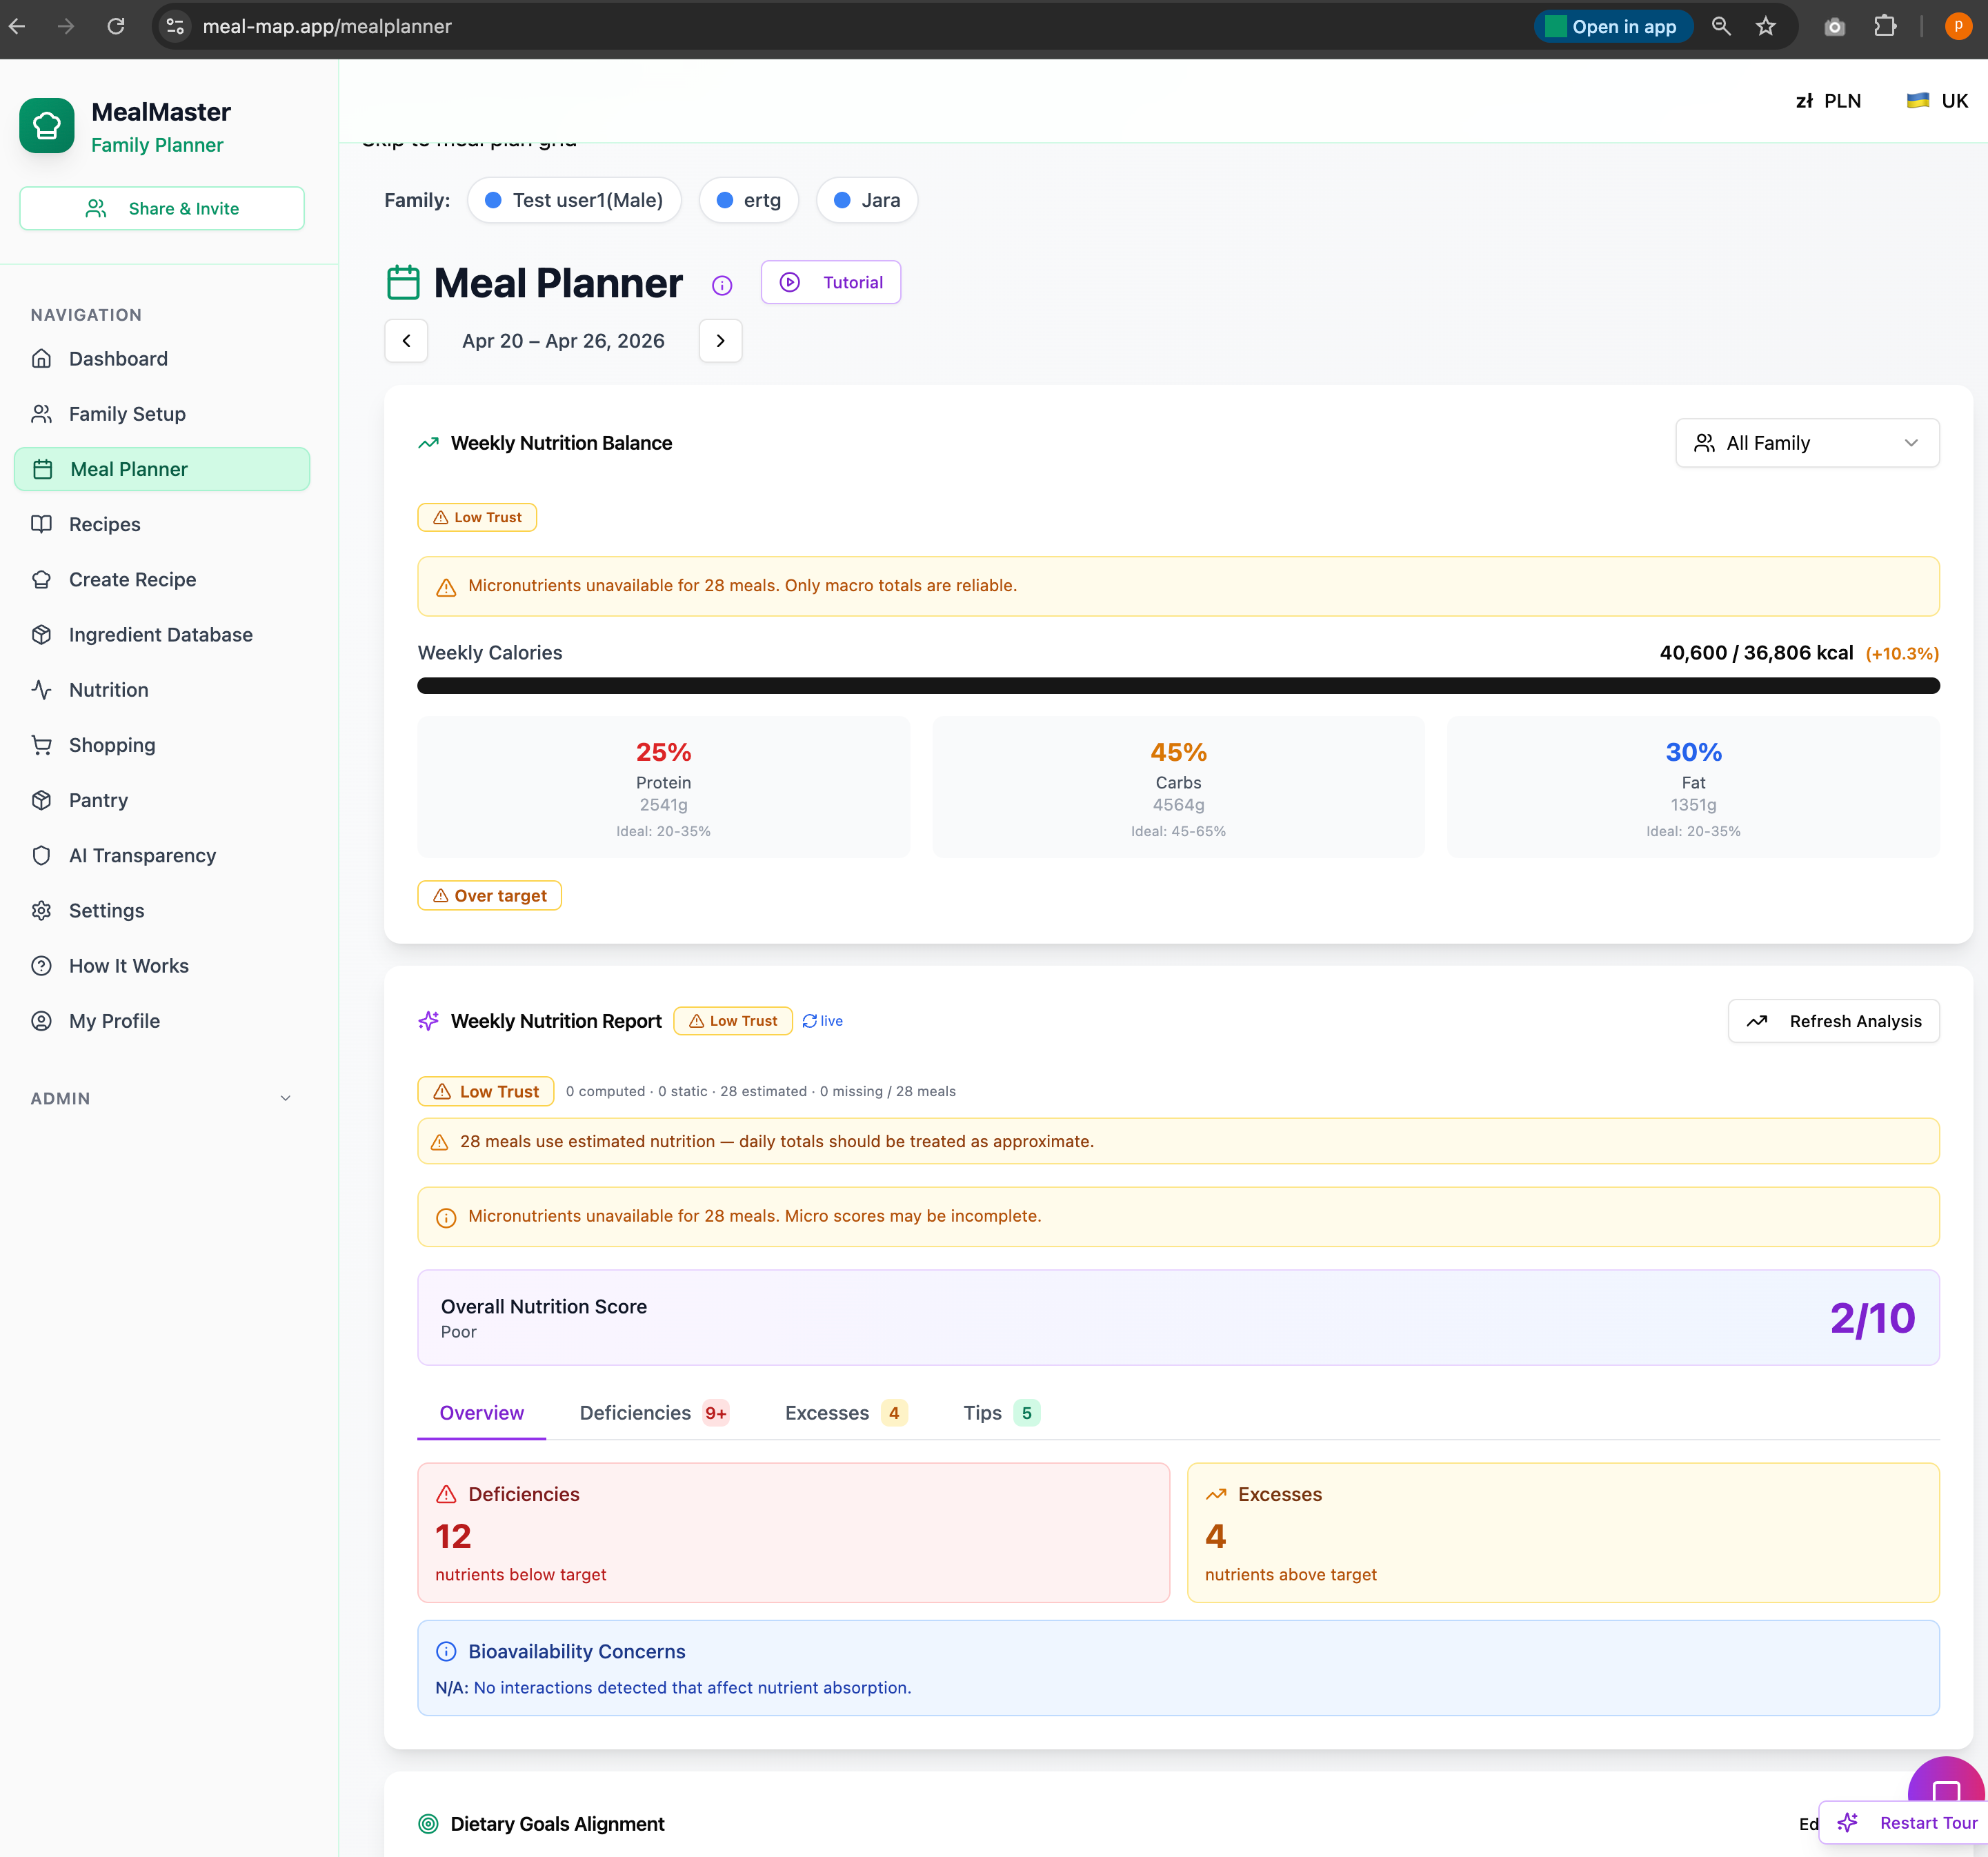Image resolution: width=1988 pixels, height=1857 pixels.
Task: Click the Ukraine flag UK language selector
Action: (1937, 100)
